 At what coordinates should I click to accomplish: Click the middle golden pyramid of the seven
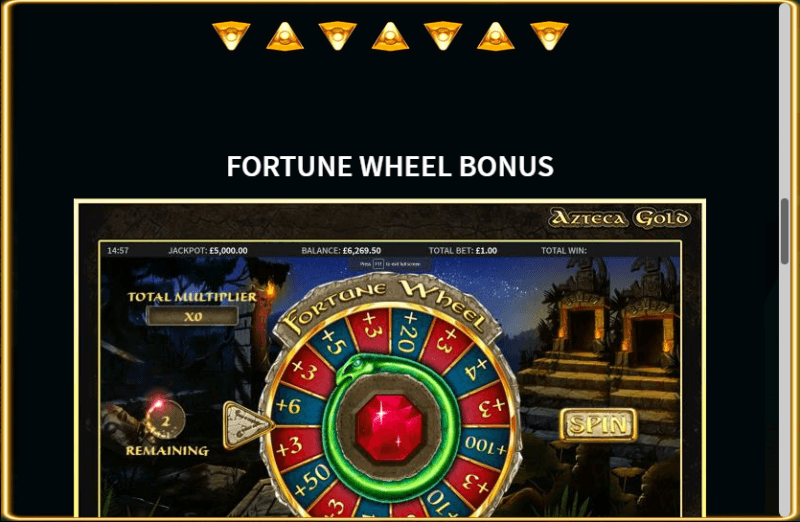390,36
